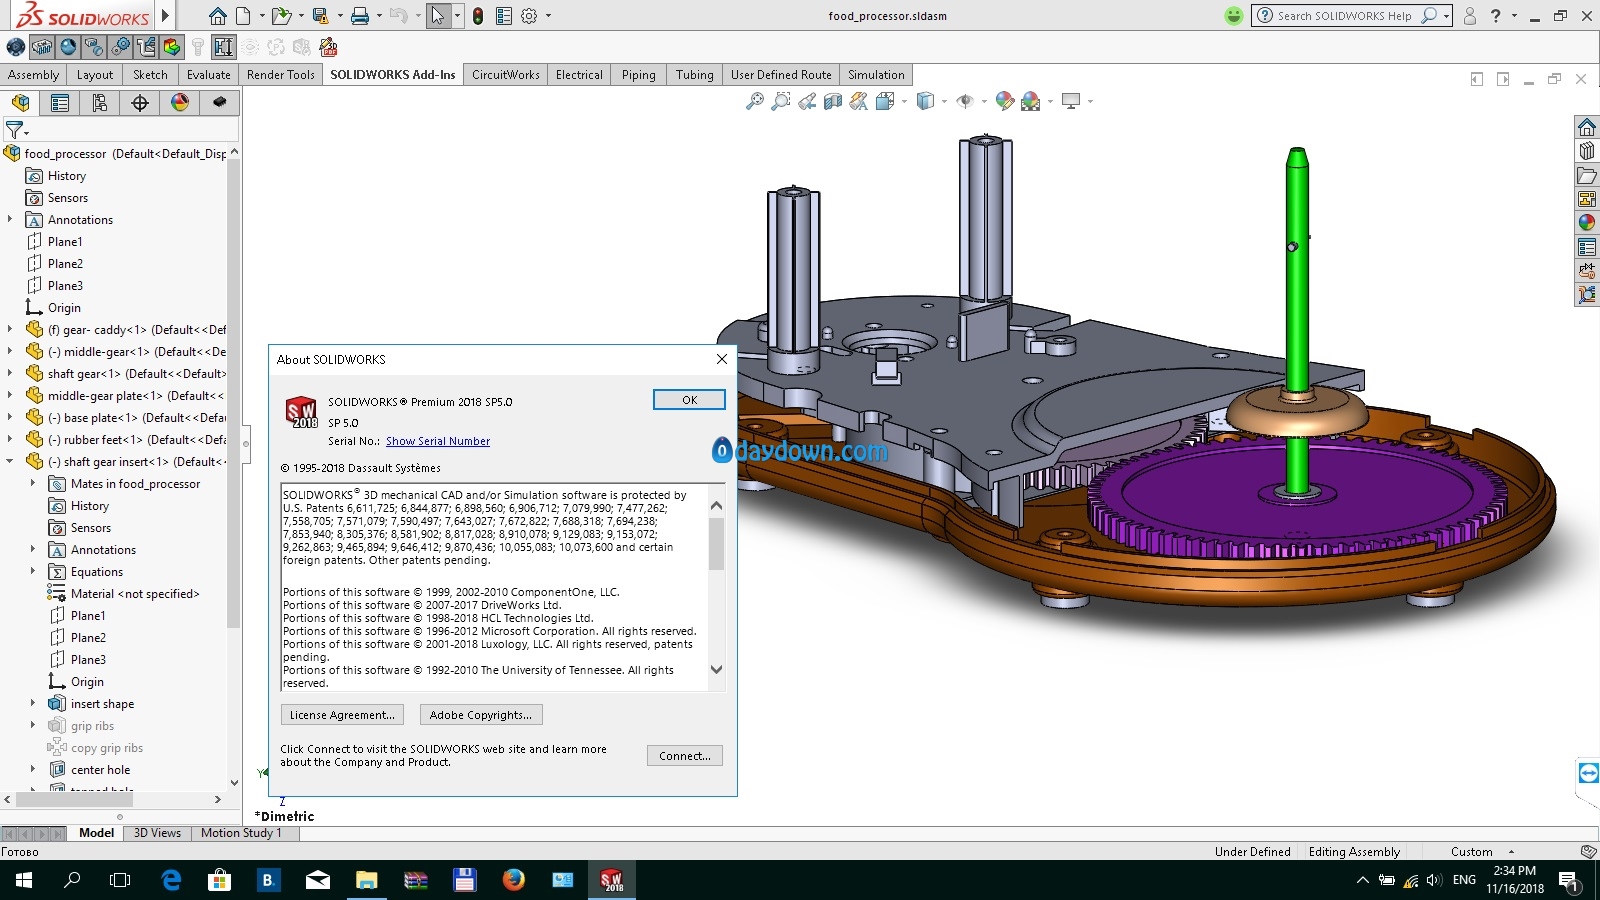Open the Hide/Show Items eye dropdown arrow
Image resolution: width=1600 pixels, height=900 pixels.
(x=984, y=101)
